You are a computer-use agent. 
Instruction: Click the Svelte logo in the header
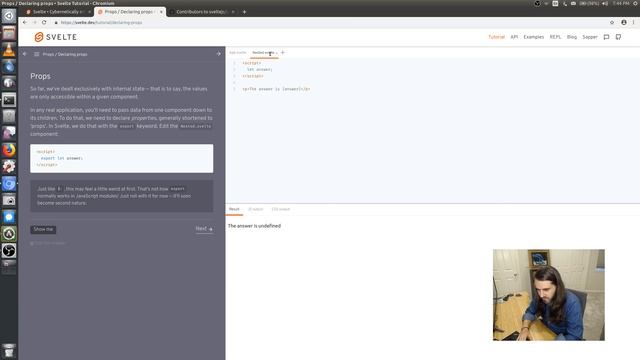coord(56,37)
